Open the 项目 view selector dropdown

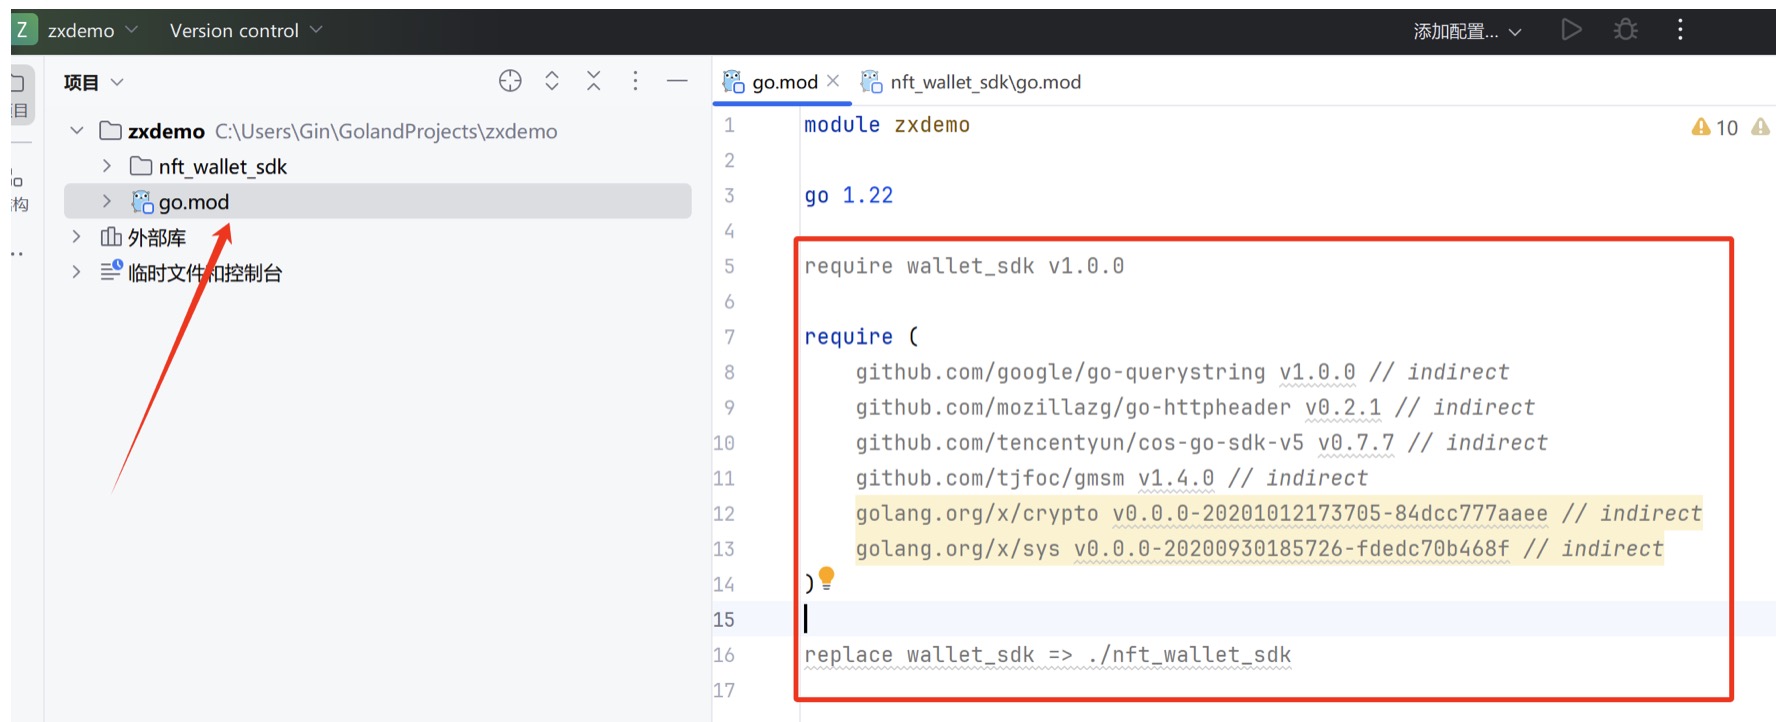[93, 82]
